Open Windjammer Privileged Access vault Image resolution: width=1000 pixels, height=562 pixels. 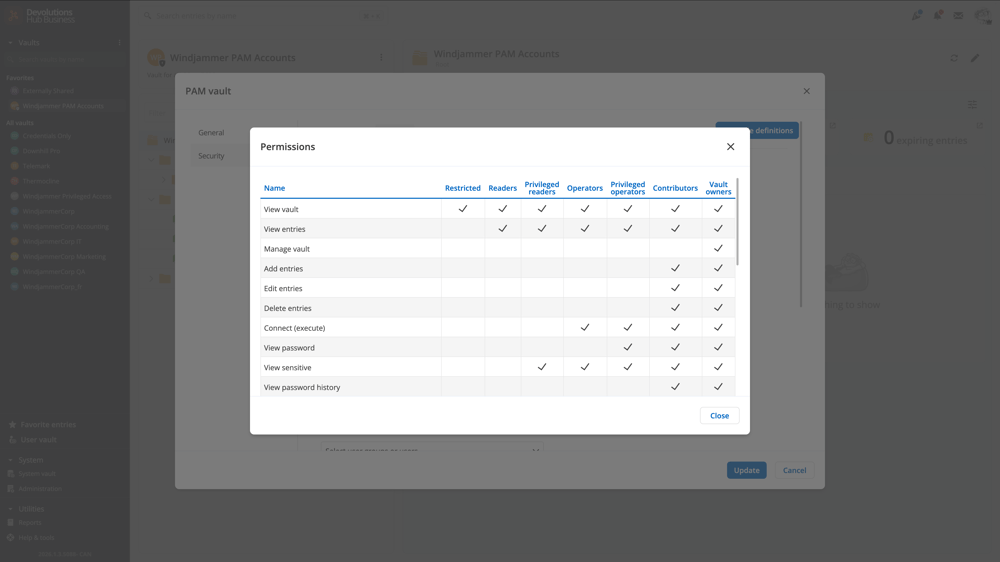click(66, 196)
